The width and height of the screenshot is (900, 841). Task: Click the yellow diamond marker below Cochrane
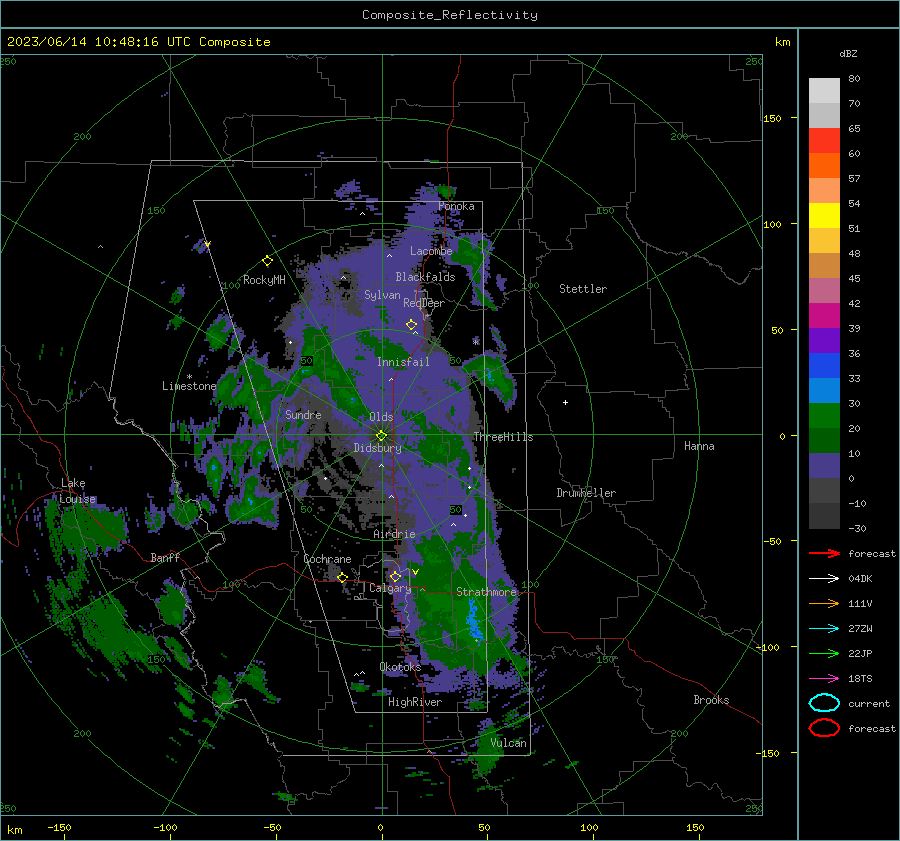[x=342, y=577]
